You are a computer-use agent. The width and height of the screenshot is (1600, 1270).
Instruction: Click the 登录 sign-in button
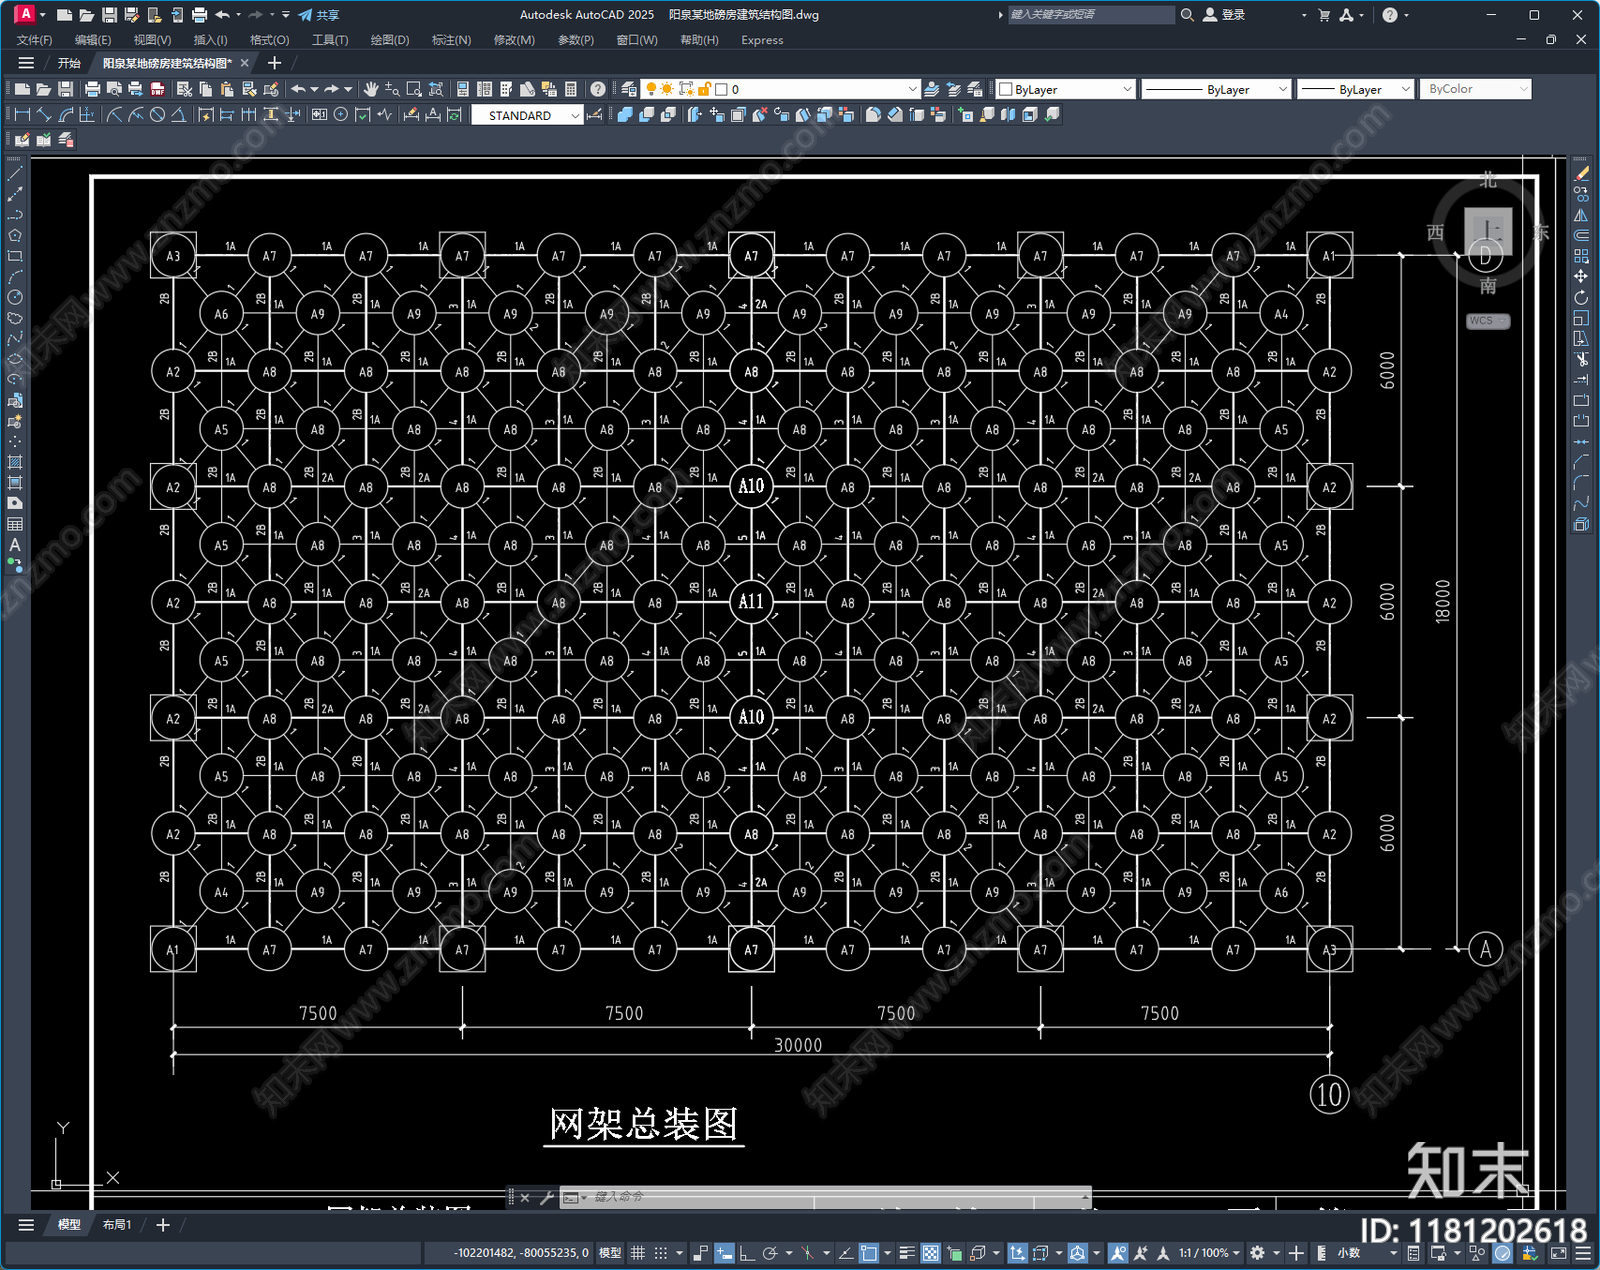coord(1224,15)
